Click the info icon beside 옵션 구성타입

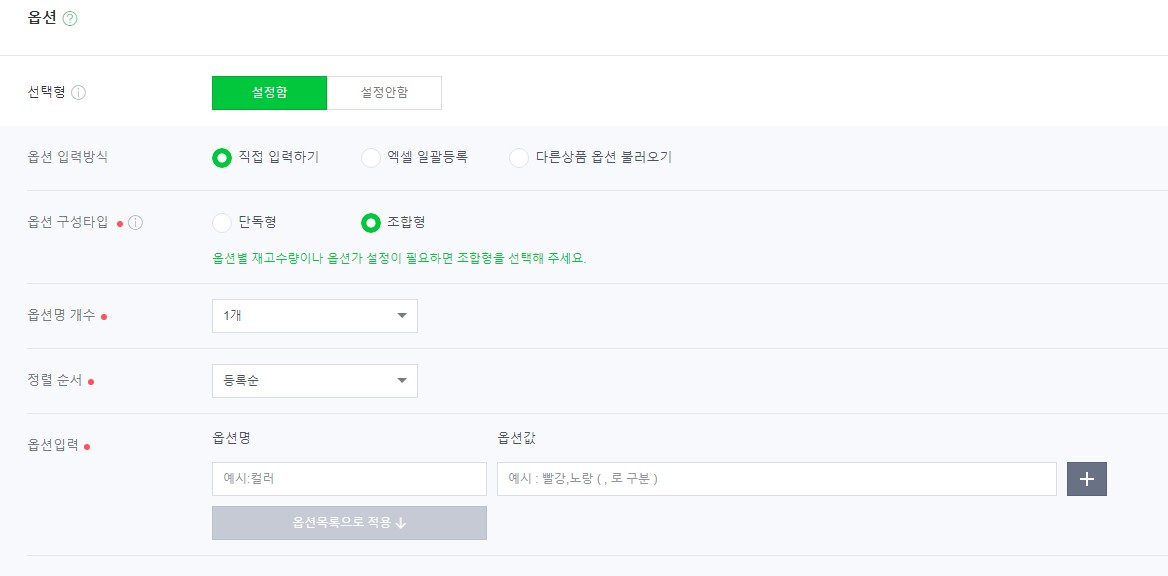coord(135,222)
